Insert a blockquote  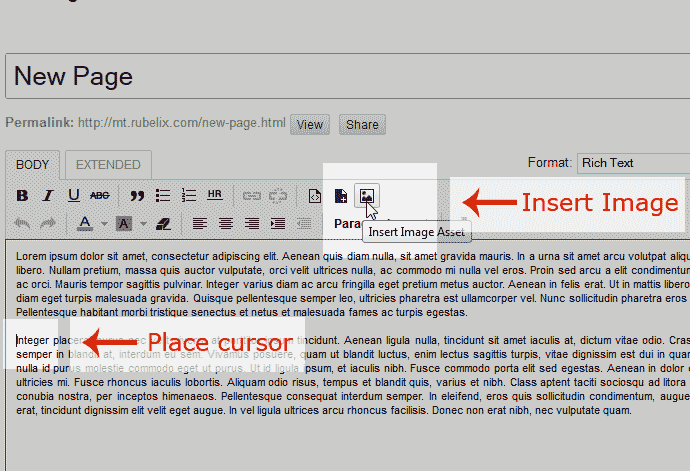point(137,195)
